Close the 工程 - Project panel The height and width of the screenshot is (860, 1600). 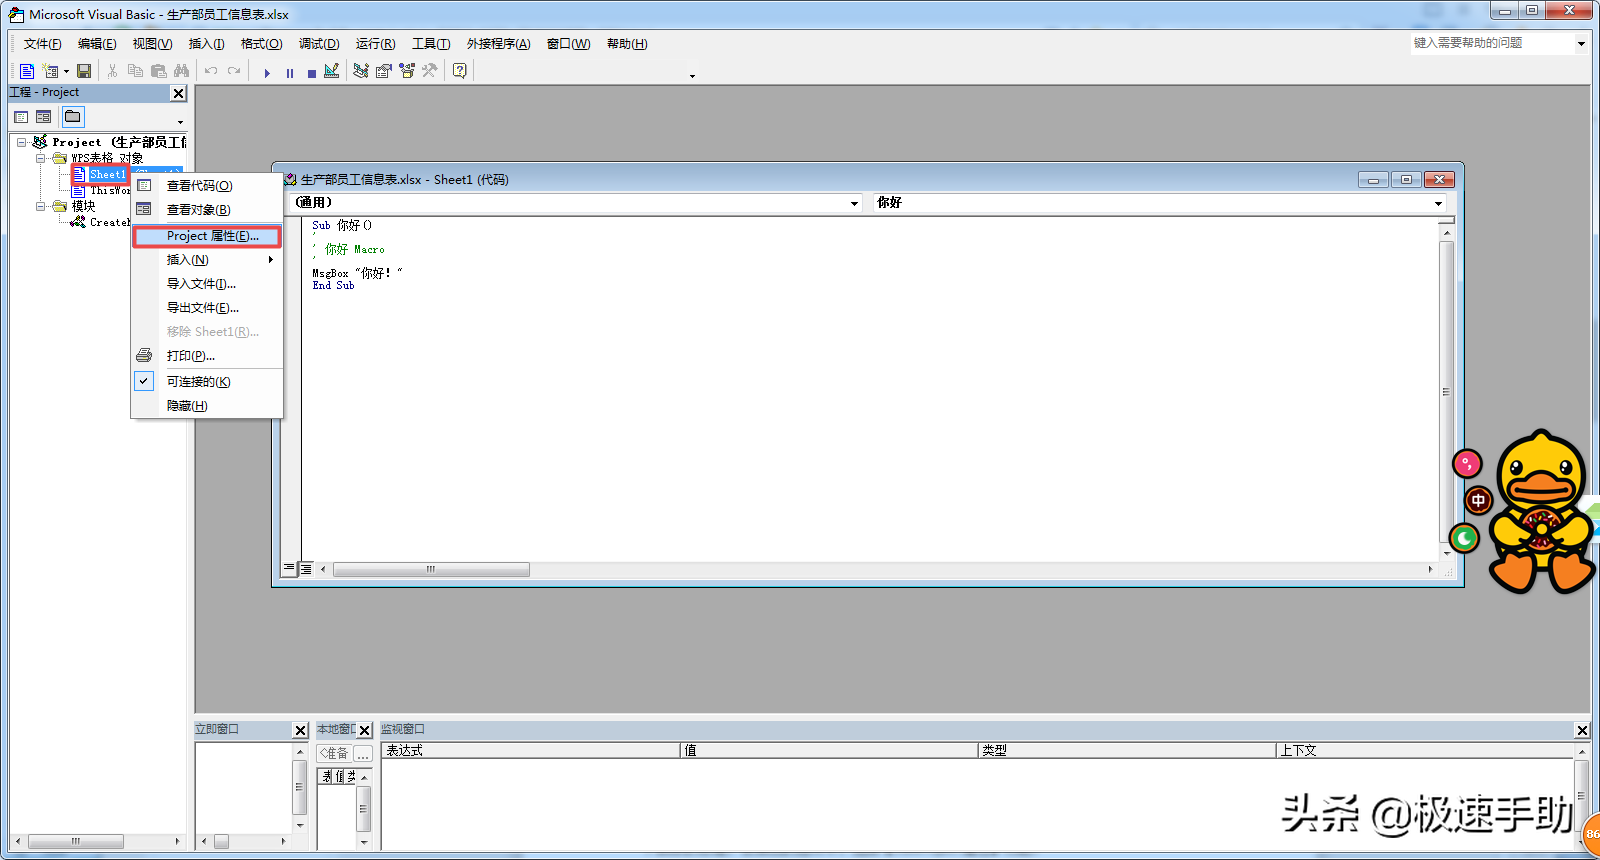(178, 93)
